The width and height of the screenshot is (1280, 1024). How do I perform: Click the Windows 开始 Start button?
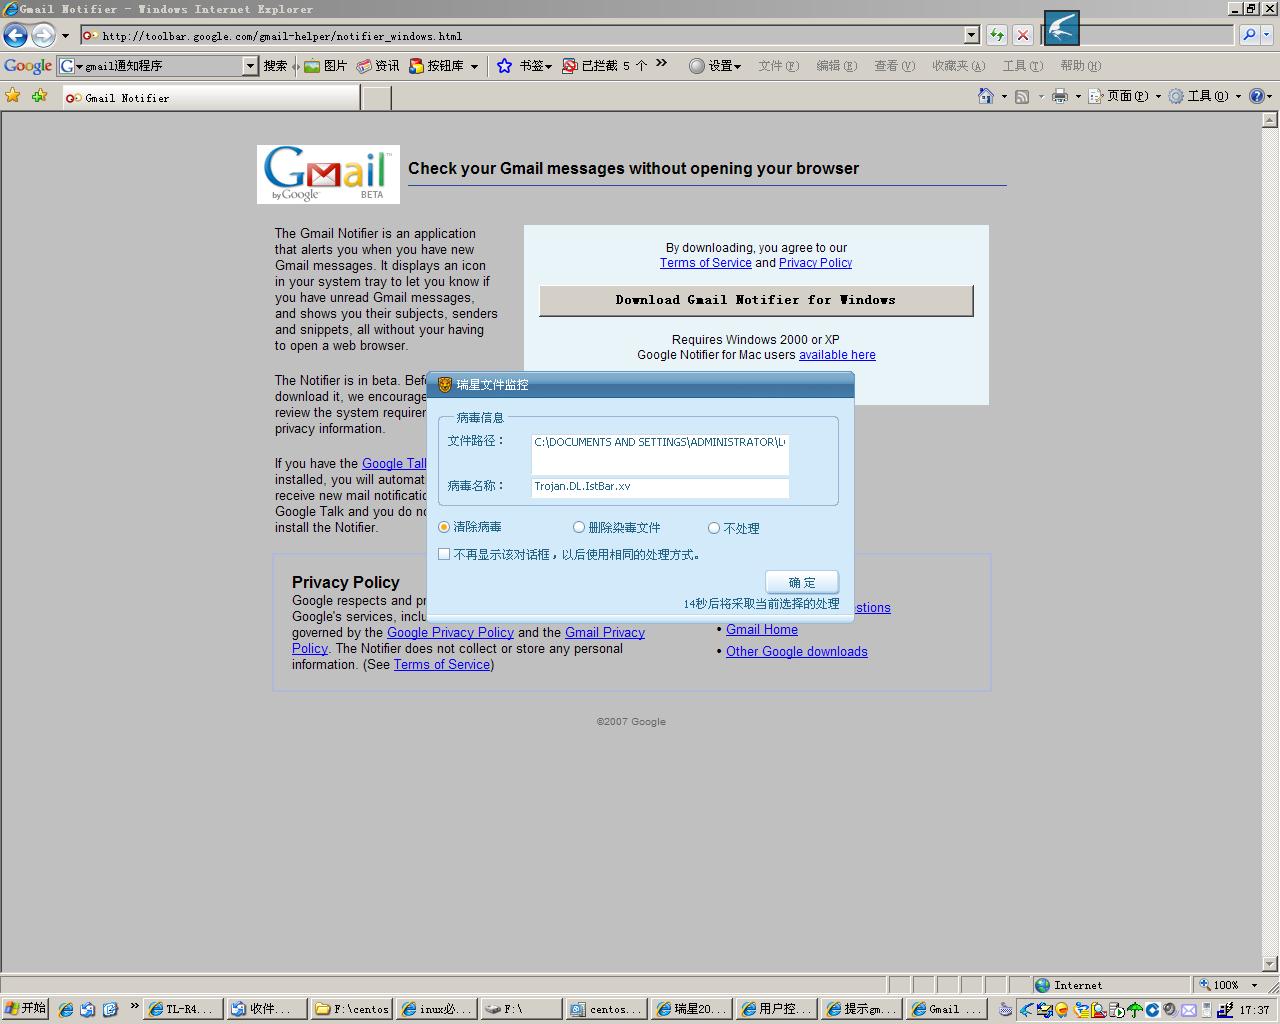tap(25, 1008)
